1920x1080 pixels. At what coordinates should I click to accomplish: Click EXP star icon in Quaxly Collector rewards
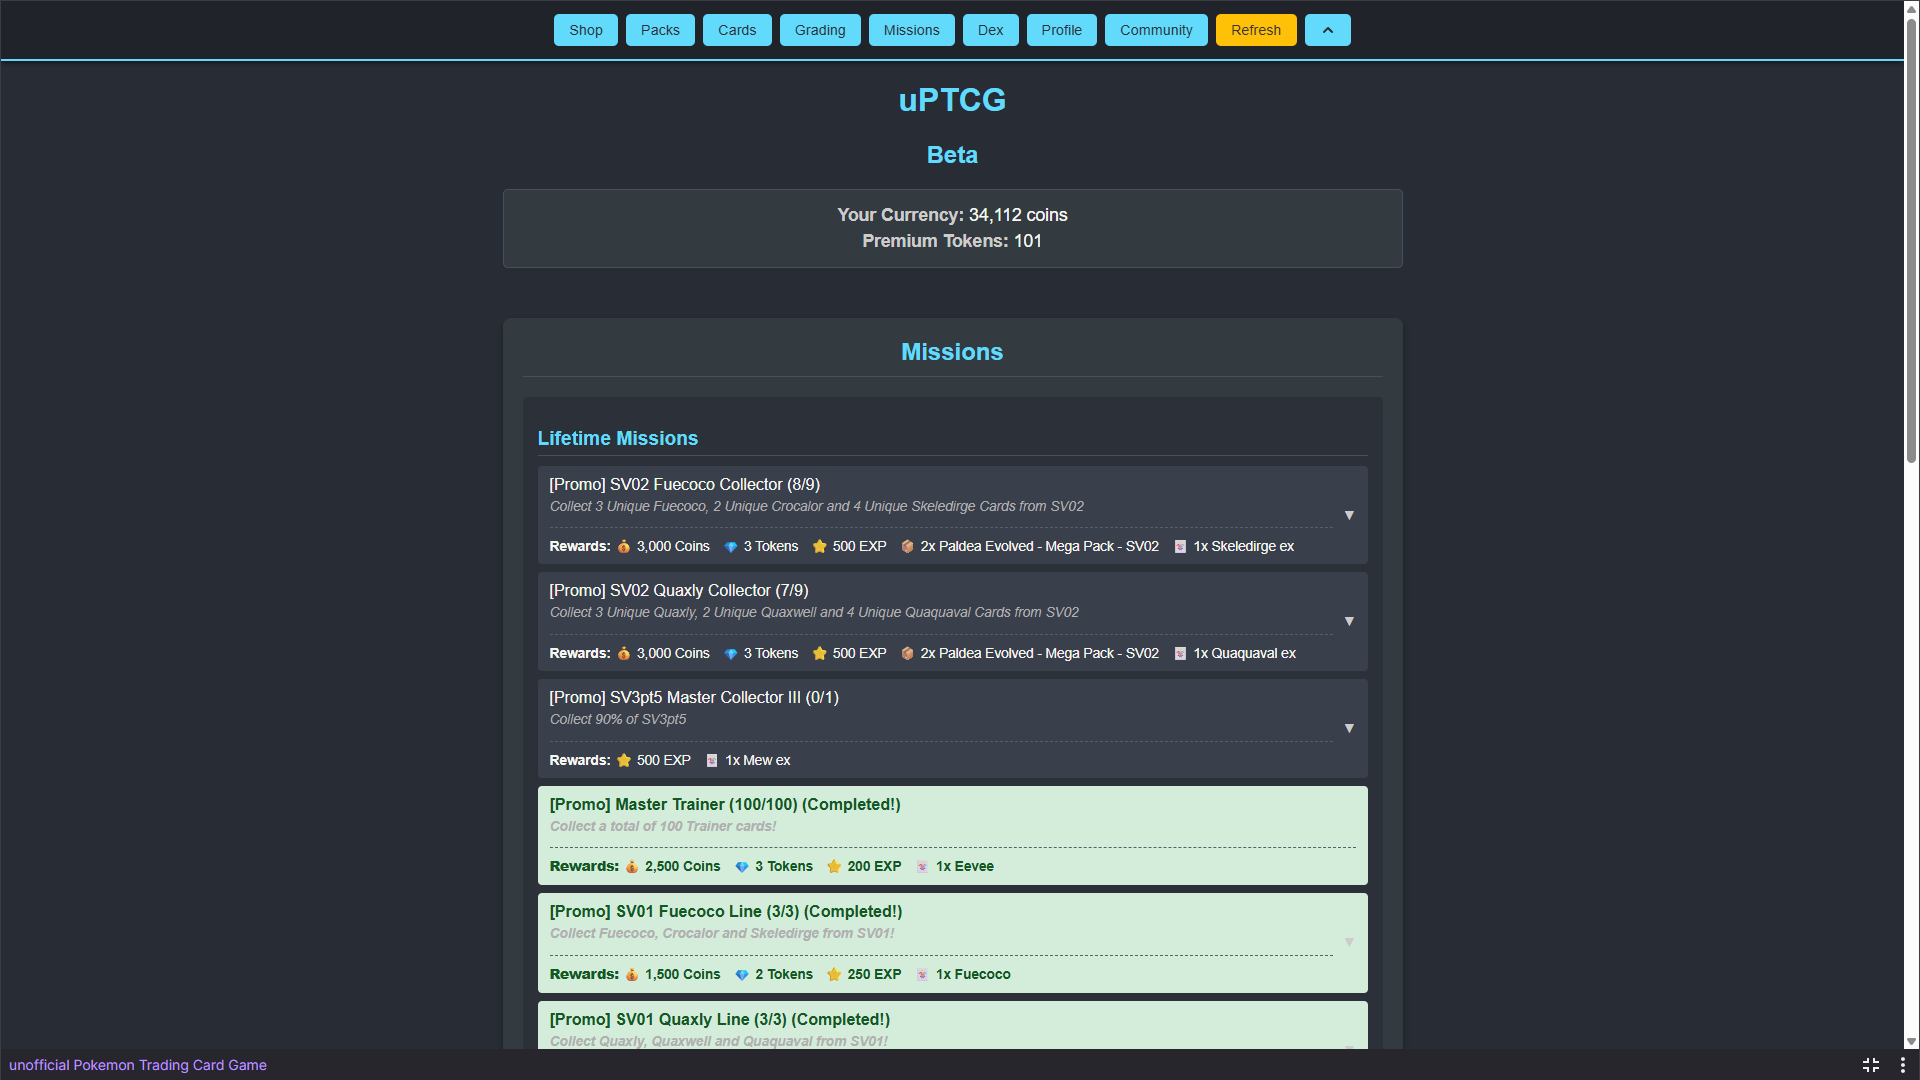click(x=820, y=653)
